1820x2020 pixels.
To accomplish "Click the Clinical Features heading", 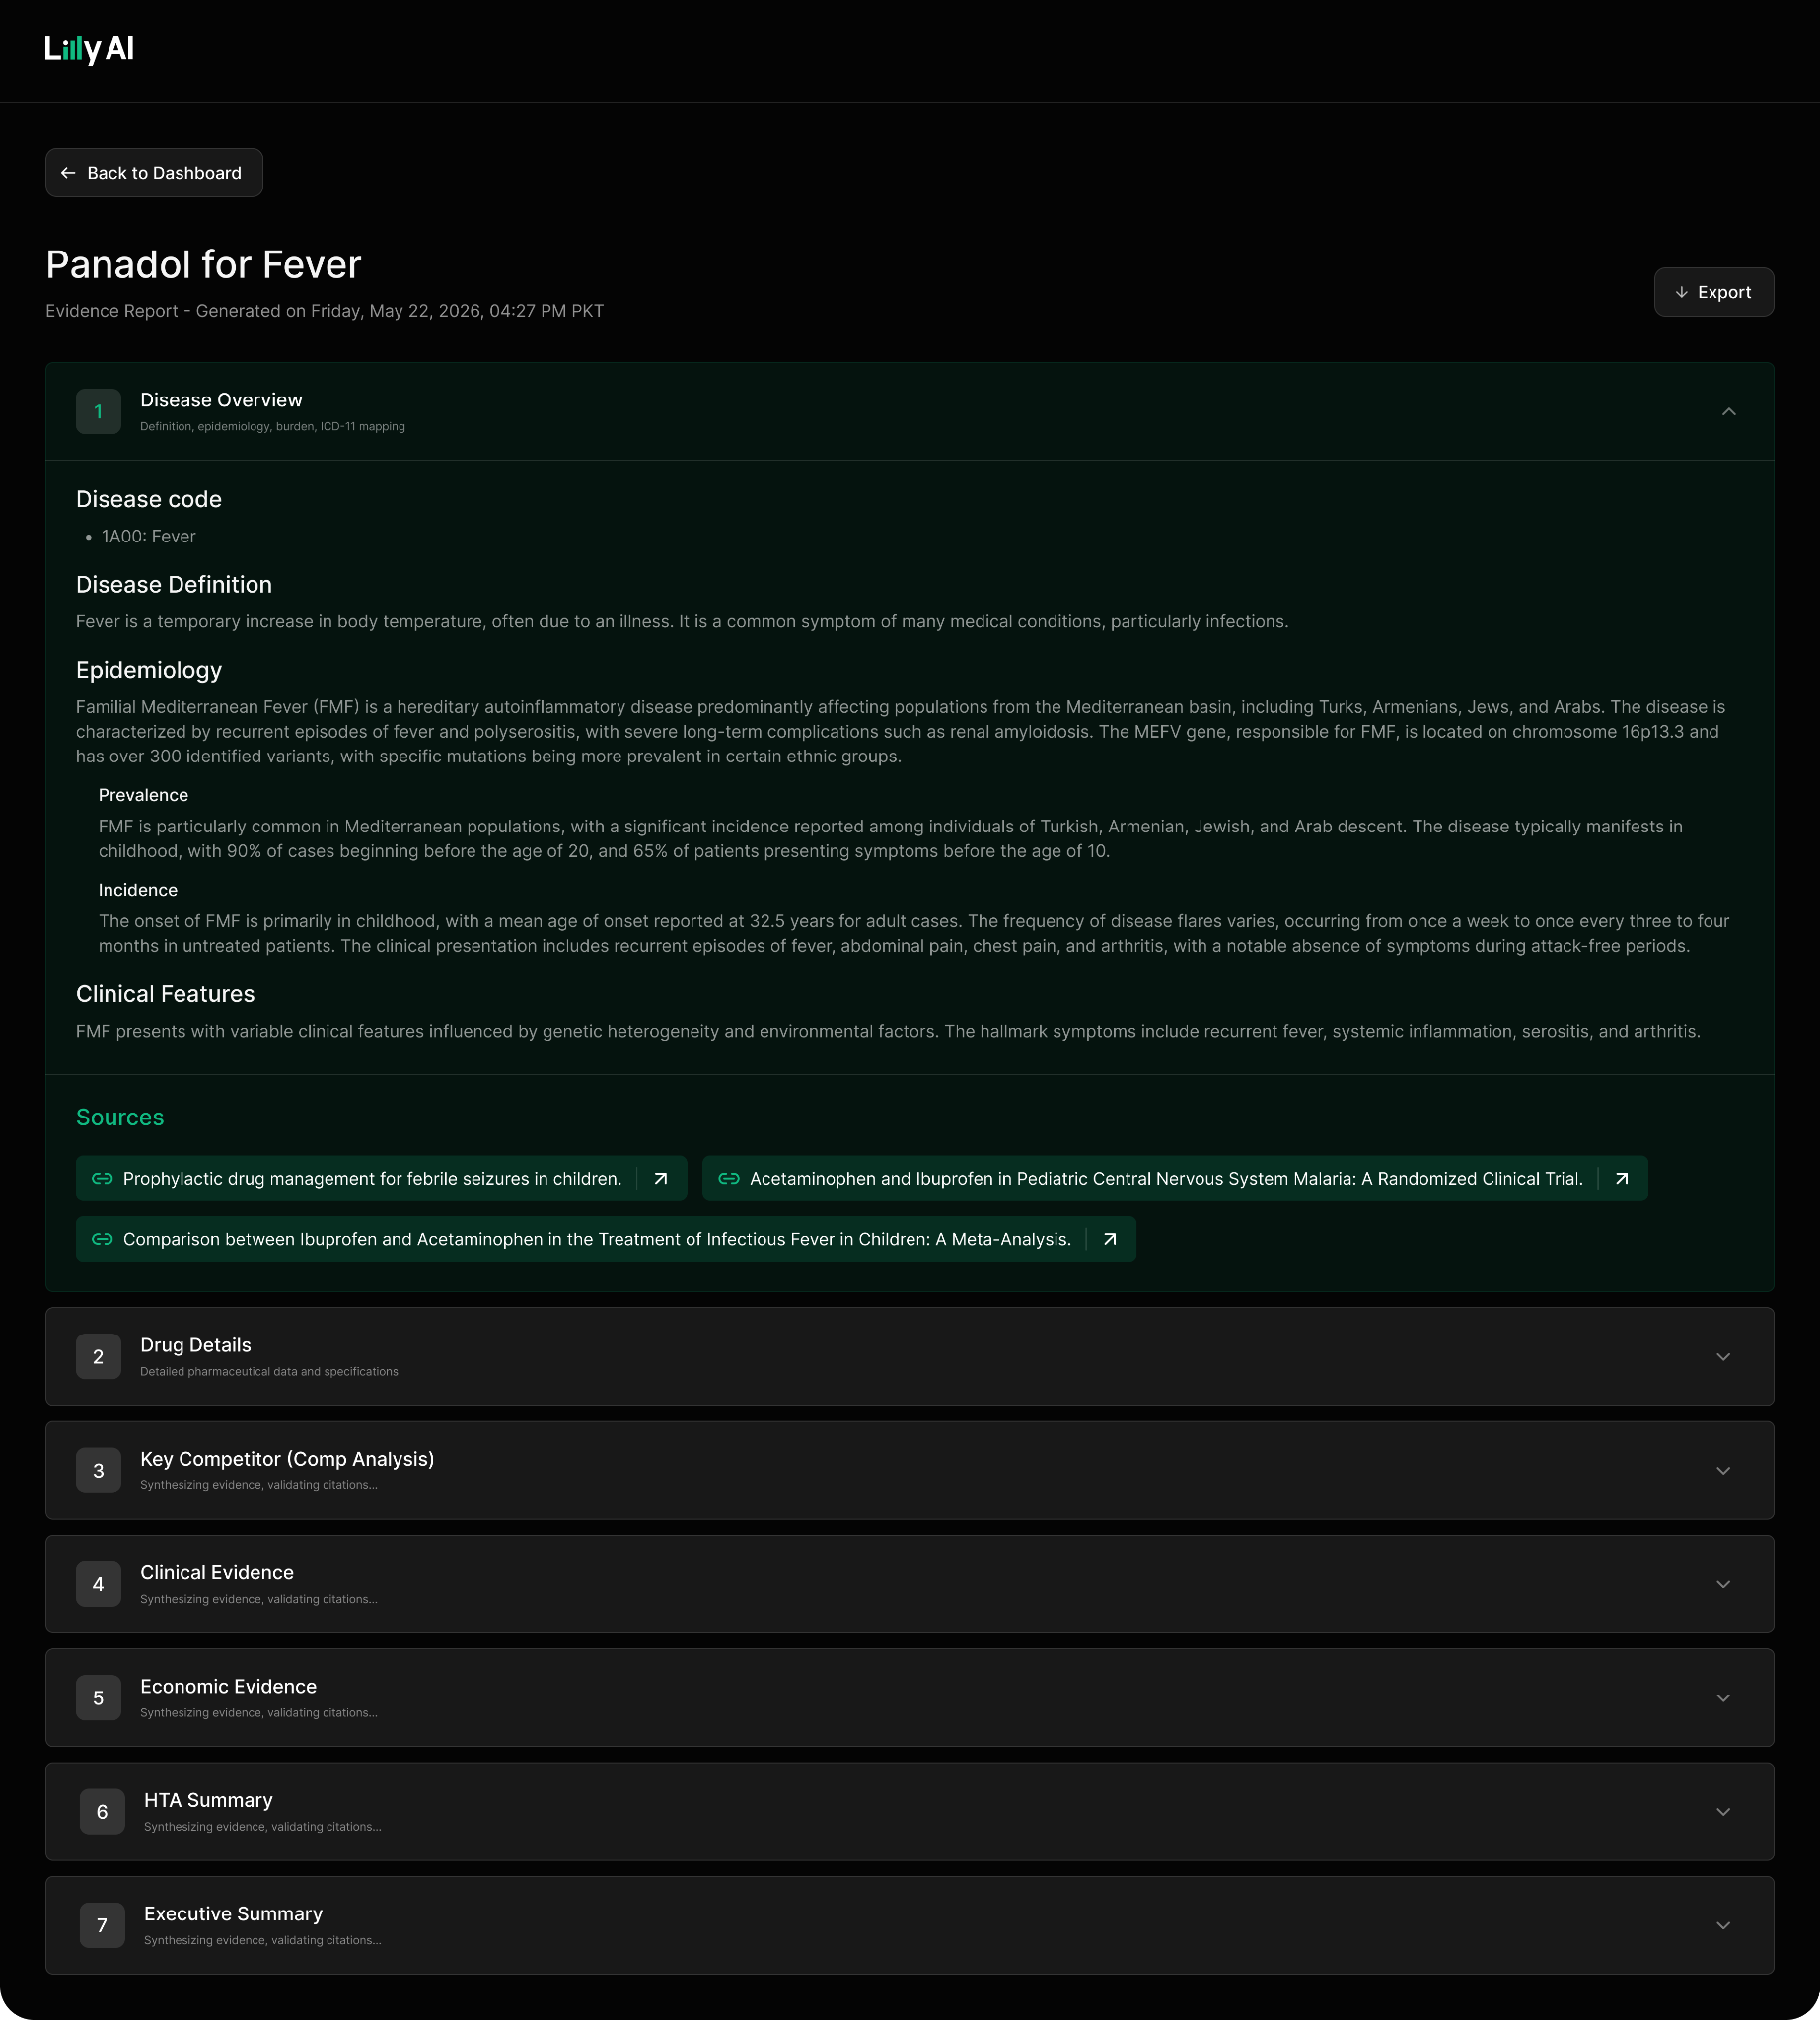I will point(165,994).
